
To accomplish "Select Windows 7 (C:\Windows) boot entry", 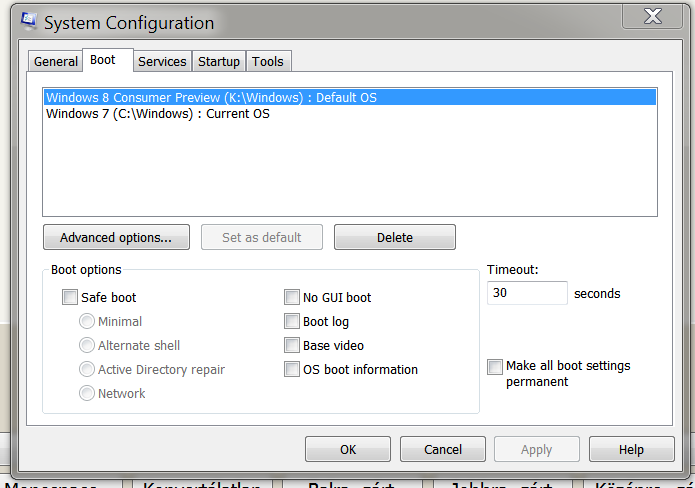I will pos(350,113).
